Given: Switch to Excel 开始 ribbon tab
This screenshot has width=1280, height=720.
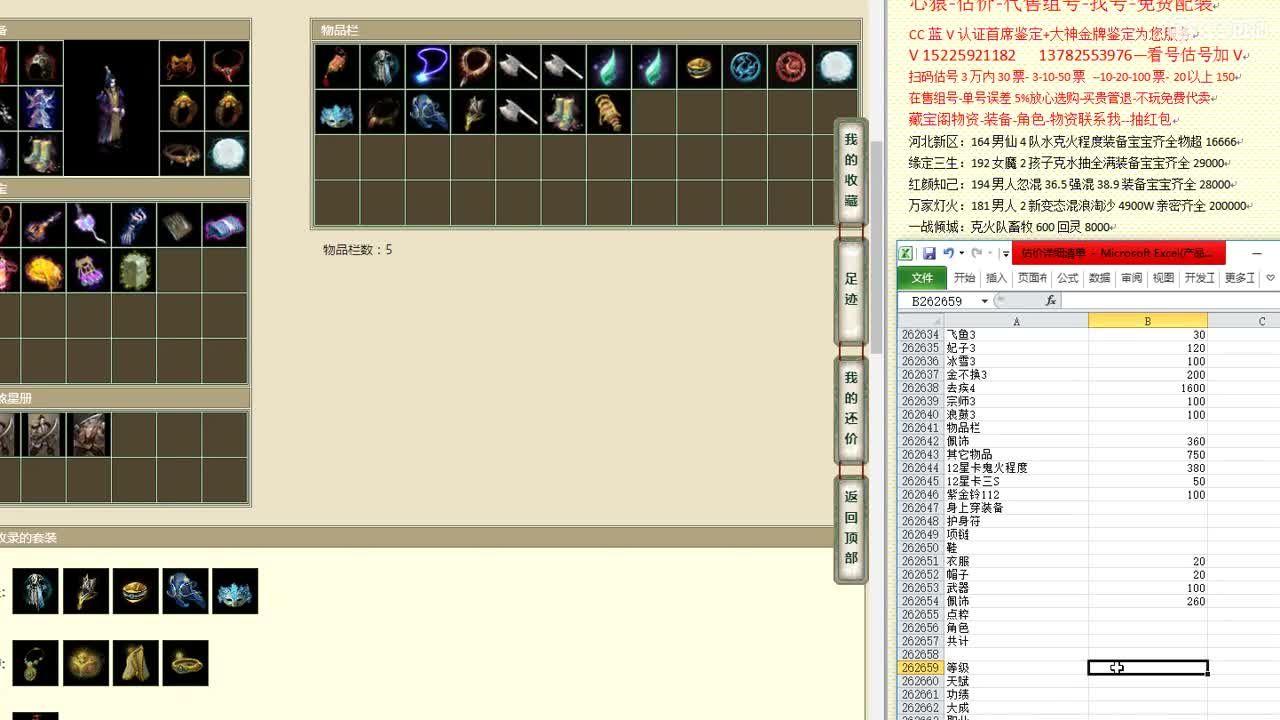Looking at the screenshot, I should point(964,278).
